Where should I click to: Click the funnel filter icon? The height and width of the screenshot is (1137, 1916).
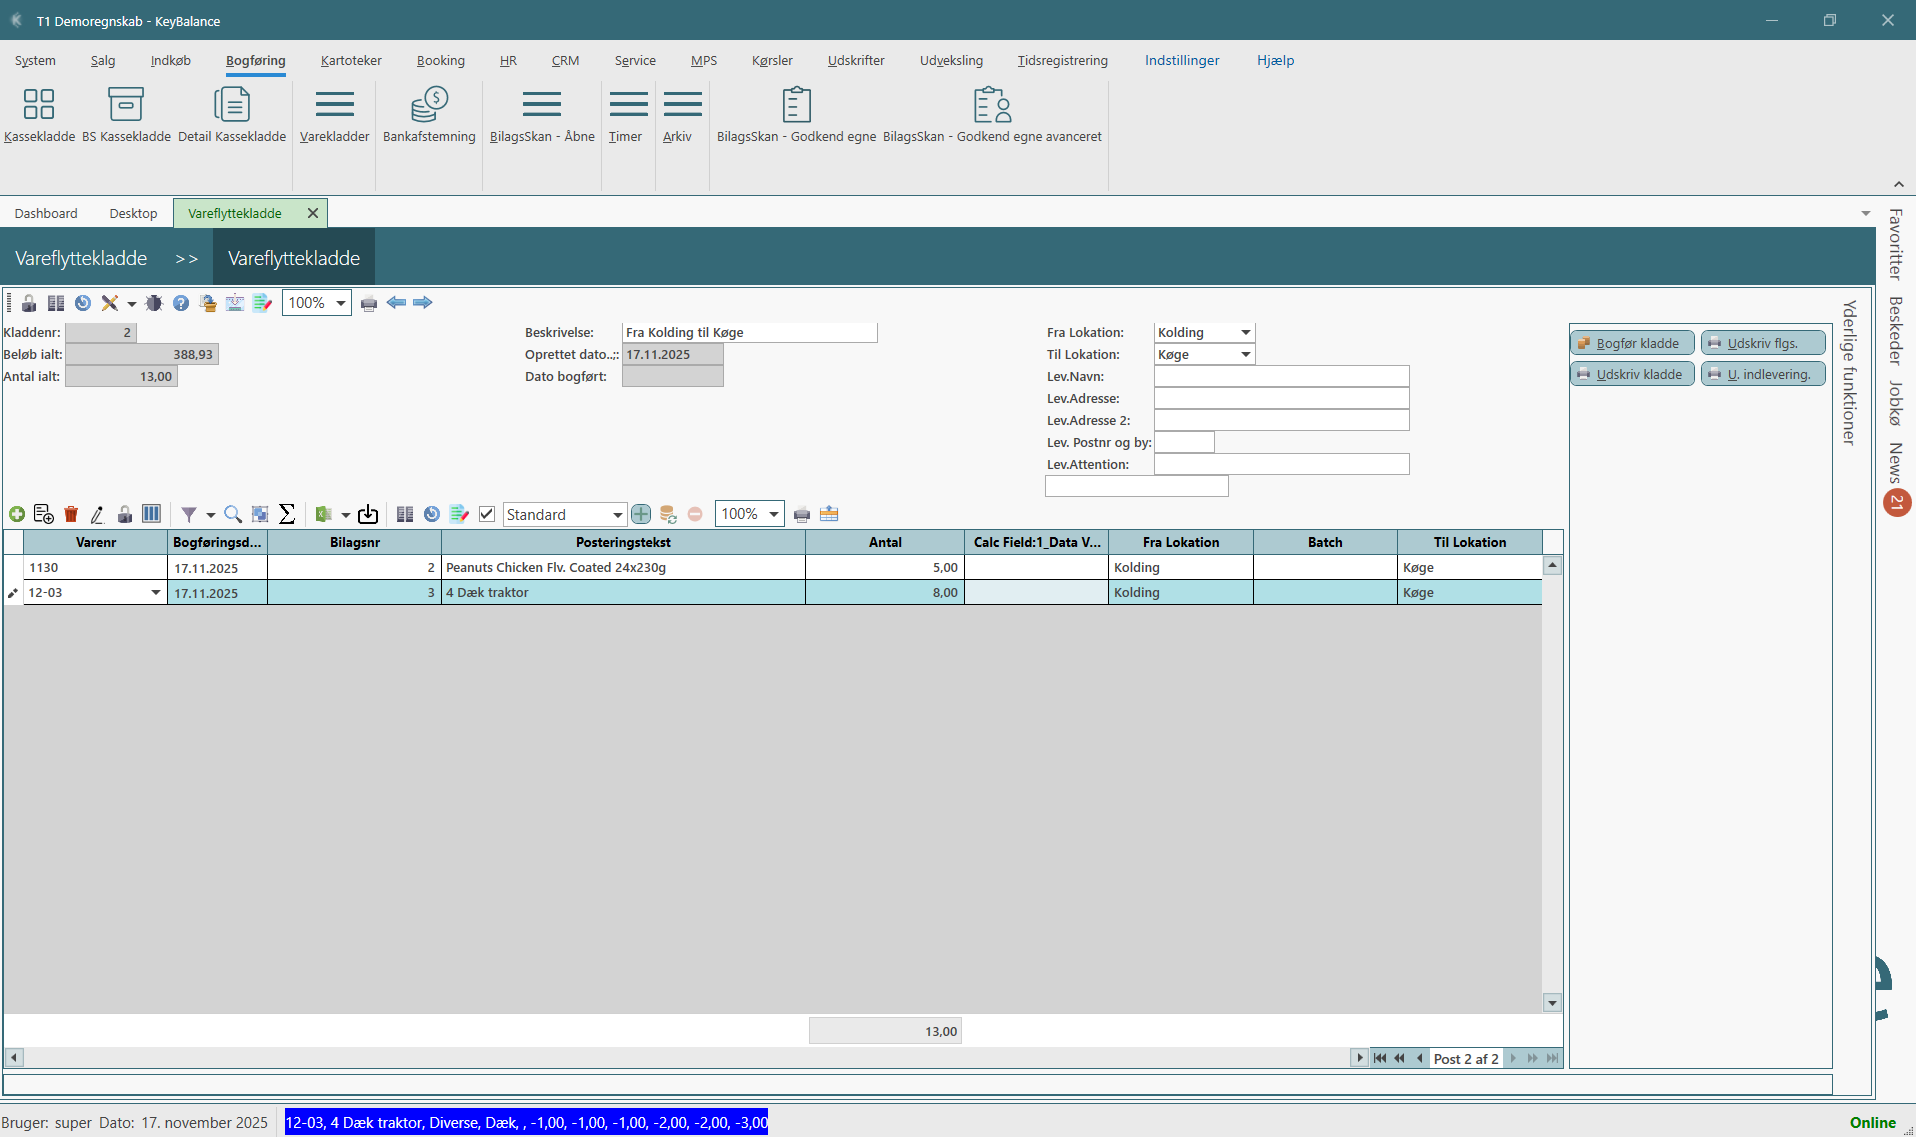pyautogui.click(x=188, y=514)
